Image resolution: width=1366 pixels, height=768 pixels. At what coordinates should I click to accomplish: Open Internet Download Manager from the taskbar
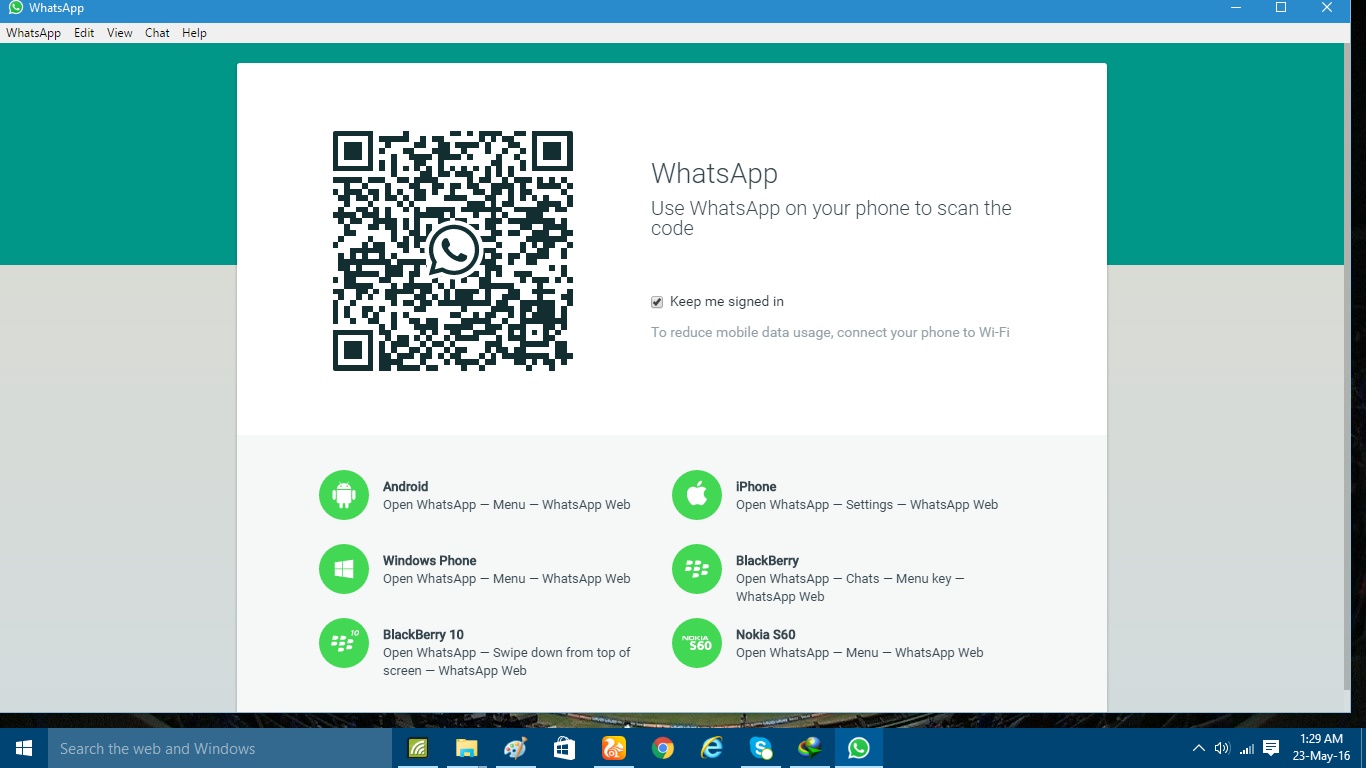(x=809, y=748)
